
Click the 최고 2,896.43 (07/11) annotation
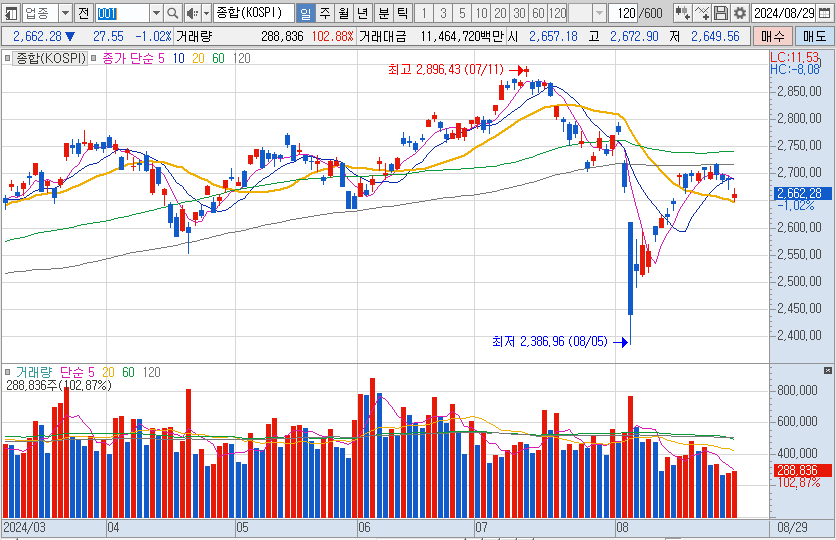(446, 70)
